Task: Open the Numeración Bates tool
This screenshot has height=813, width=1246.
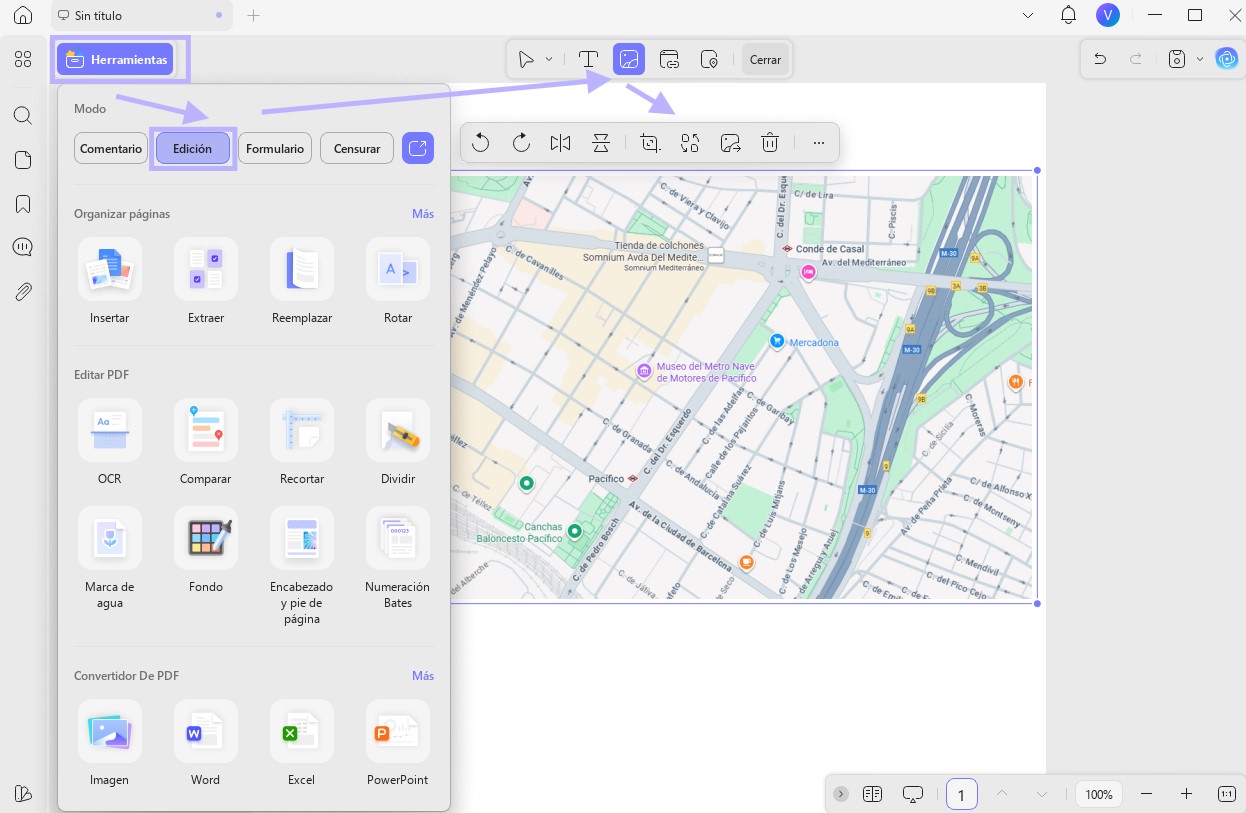Action: click(398, 557)
